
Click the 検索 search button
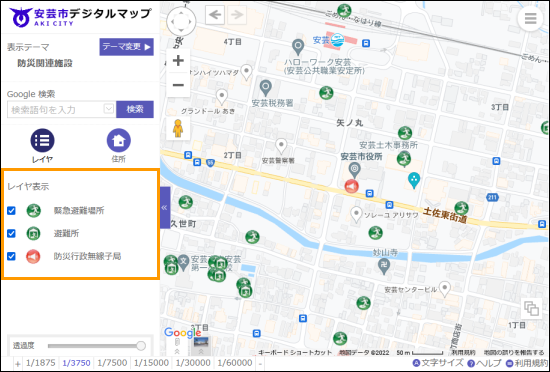pyautogui.click(x=135, y=109)
